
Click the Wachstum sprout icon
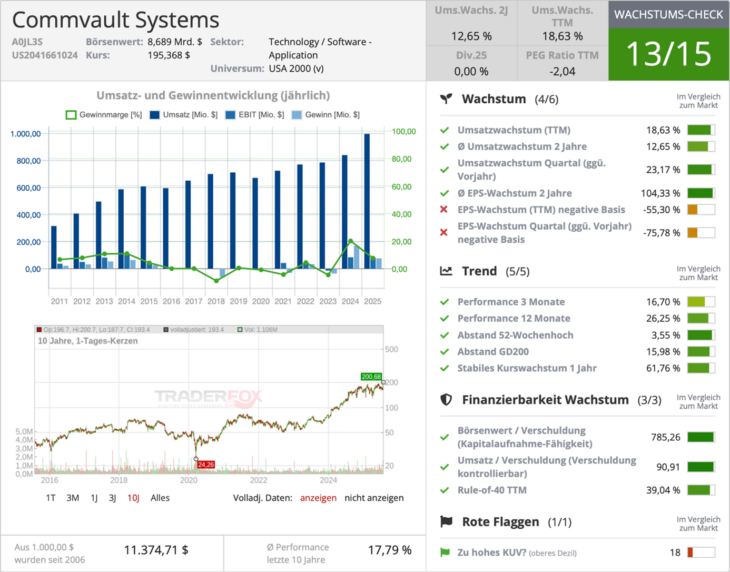point(446,99)
